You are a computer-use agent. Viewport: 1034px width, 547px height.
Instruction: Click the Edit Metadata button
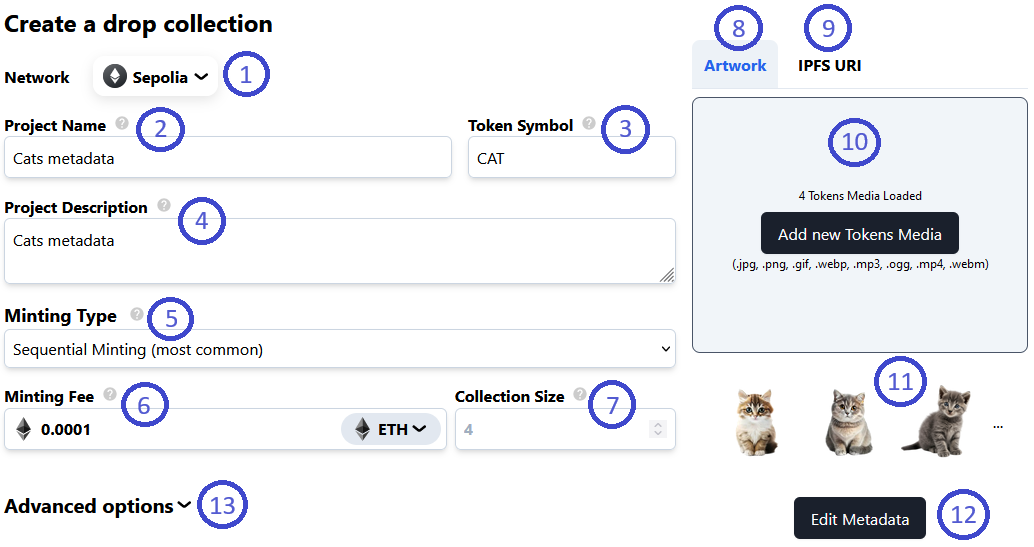click(859, 519)
